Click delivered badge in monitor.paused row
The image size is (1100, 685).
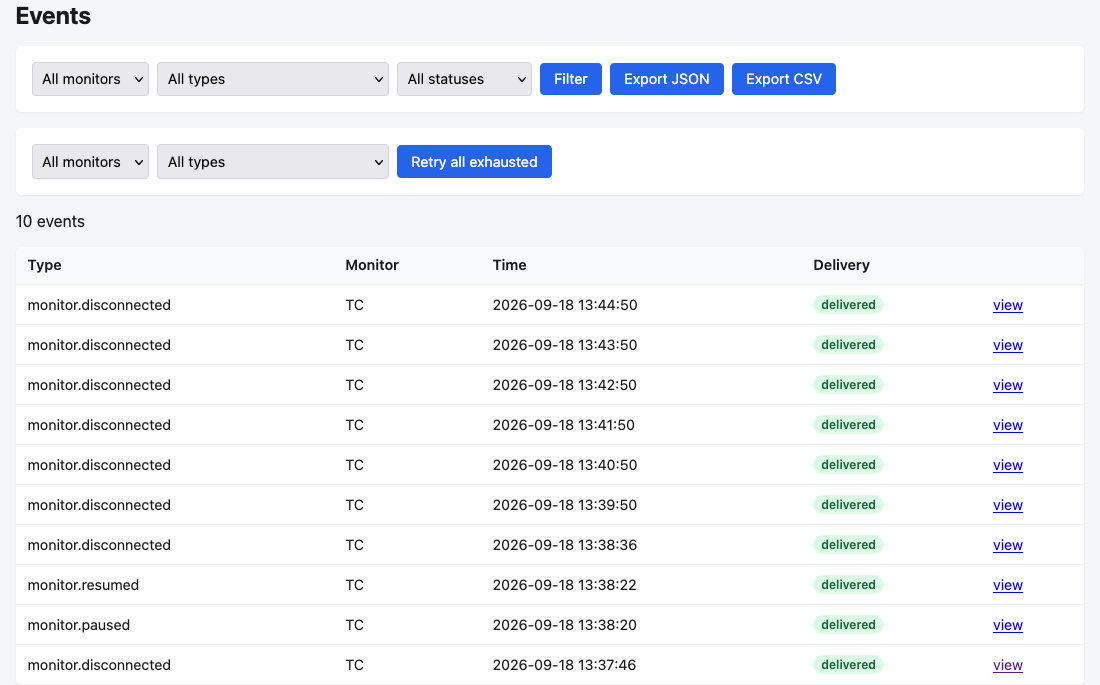[x=848, y=625]
